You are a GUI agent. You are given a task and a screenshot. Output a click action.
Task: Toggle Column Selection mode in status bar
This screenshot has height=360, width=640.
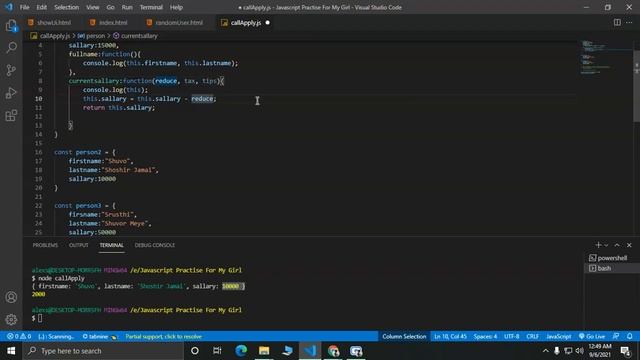pos(404,336)
